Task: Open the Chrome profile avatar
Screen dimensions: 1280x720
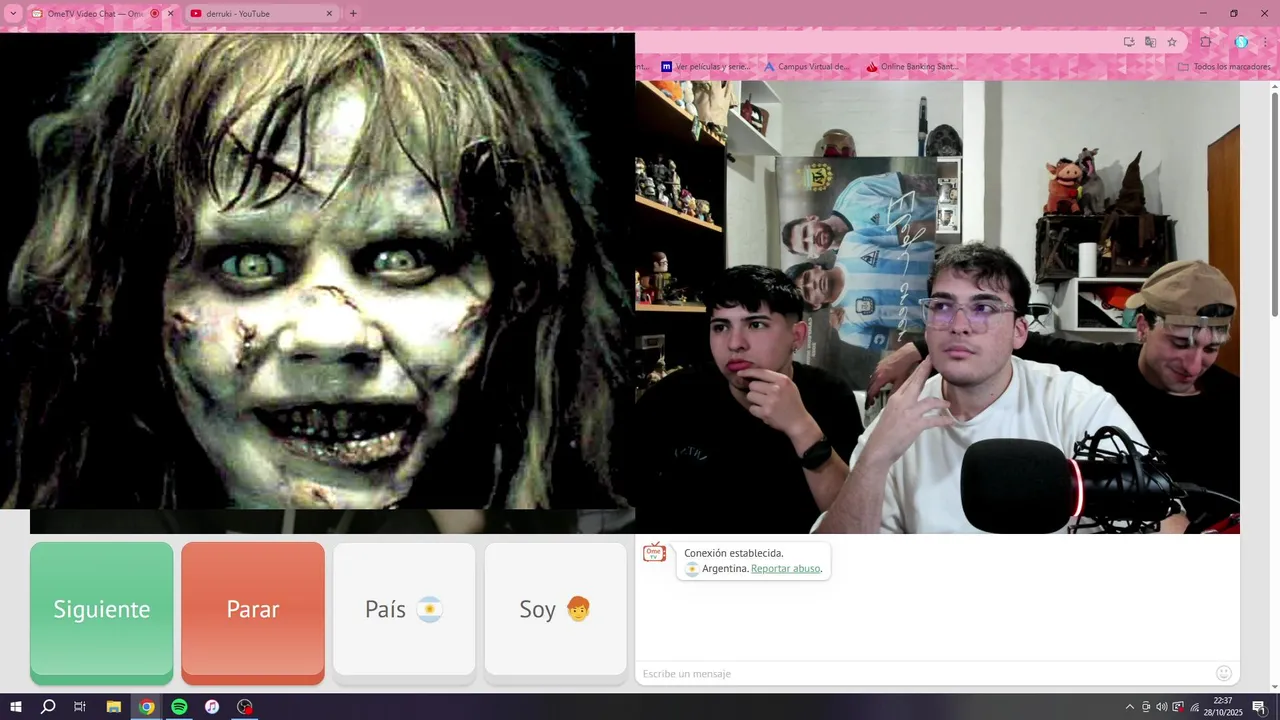Action: pyautogui.click(x=1241, y=42)
